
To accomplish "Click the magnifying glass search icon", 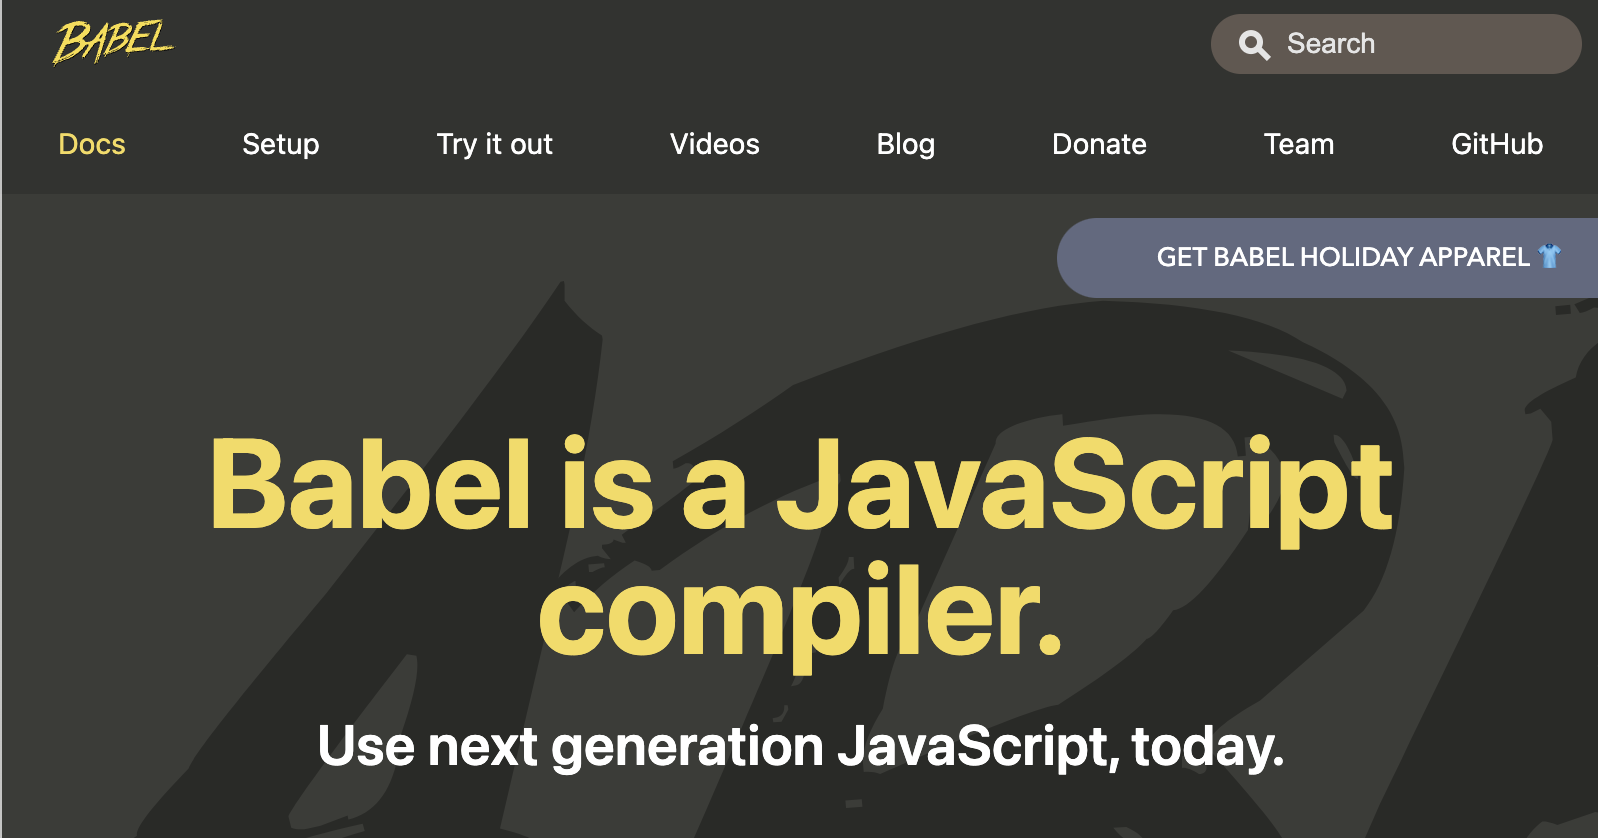I will click(x=1253, y=44).
